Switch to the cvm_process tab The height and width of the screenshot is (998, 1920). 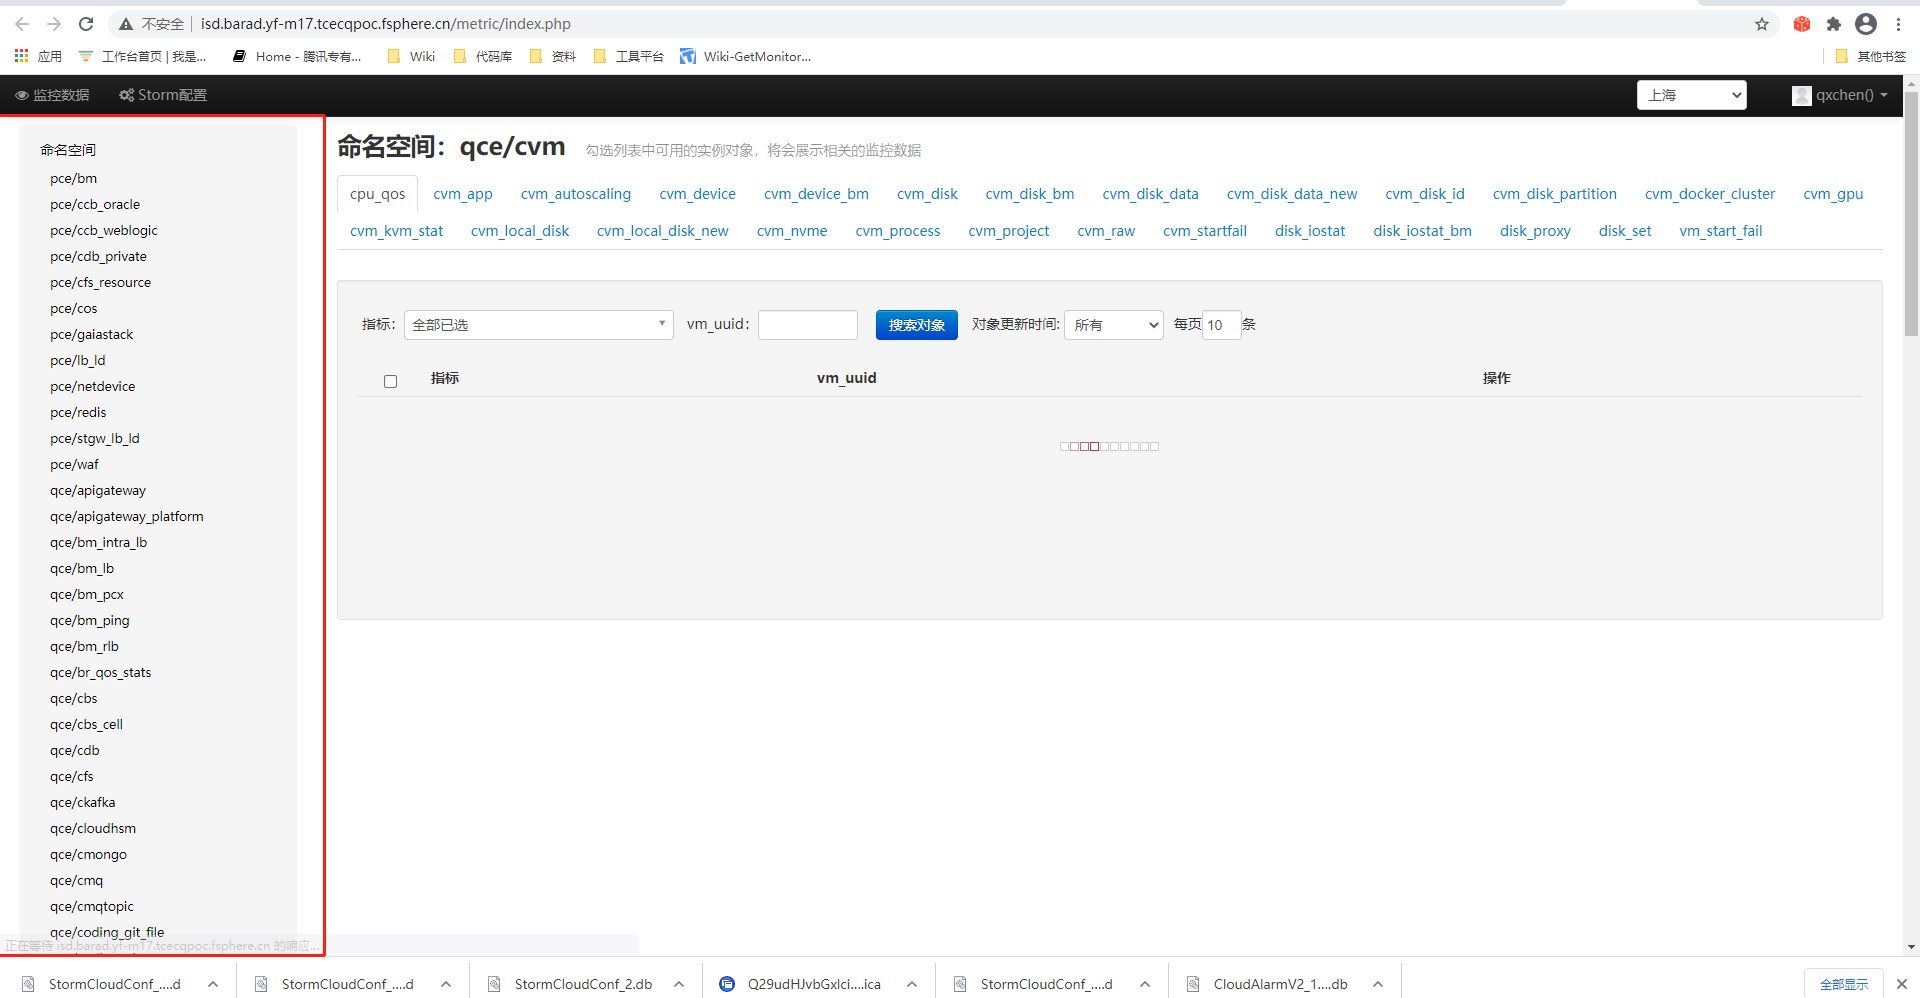pyautogui.click(x=898, y=231)
